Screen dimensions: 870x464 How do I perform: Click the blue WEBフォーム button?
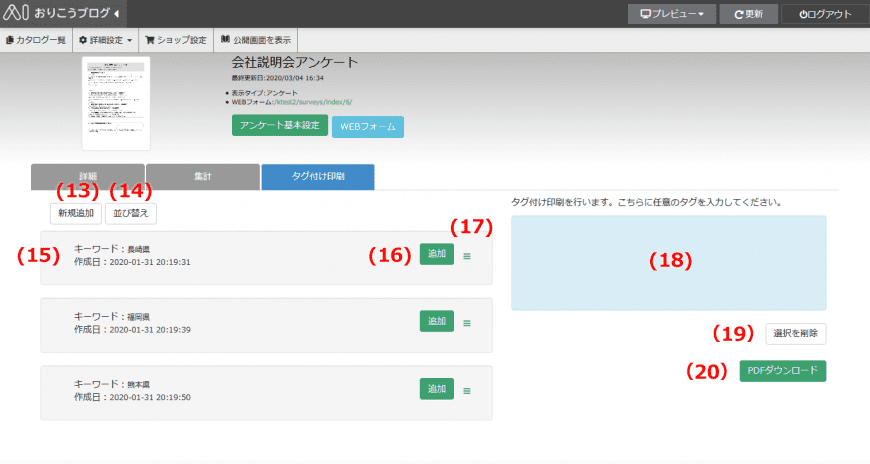pos(368,127)
